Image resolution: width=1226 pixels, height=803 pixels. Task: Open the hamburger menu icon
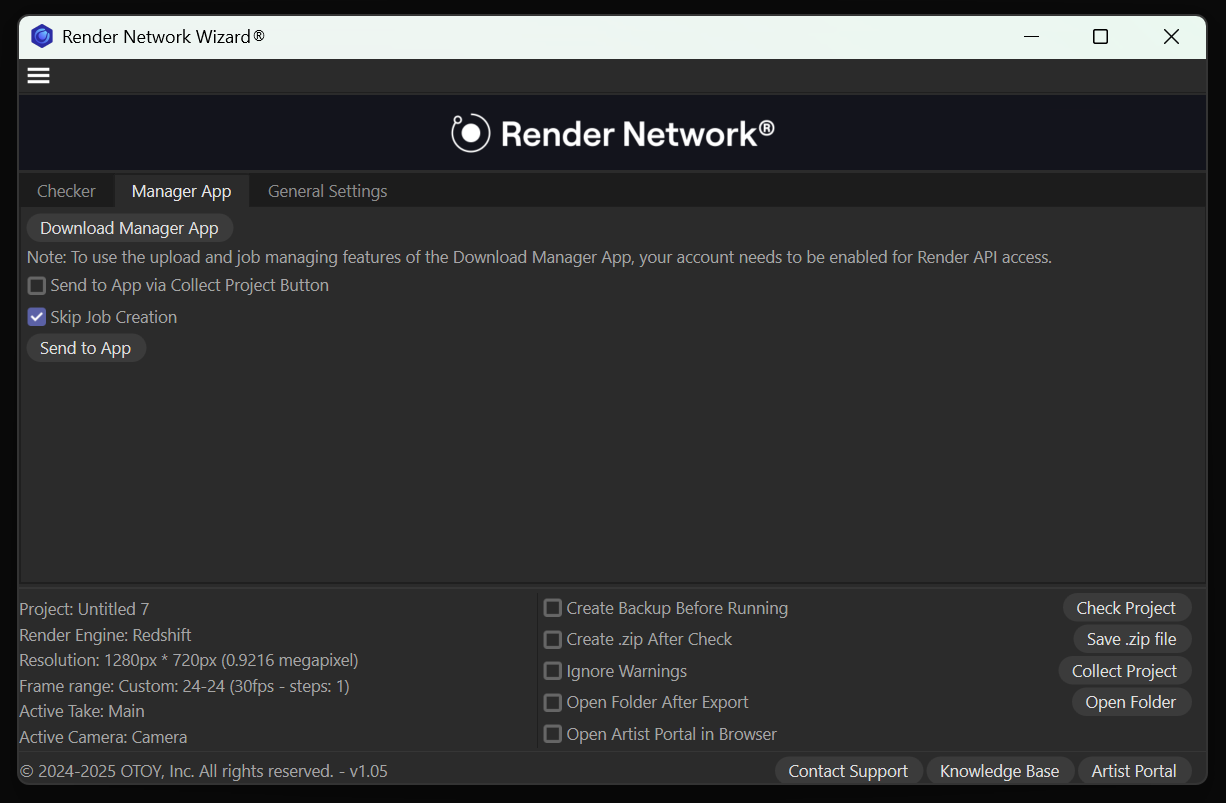coord(38,76)
